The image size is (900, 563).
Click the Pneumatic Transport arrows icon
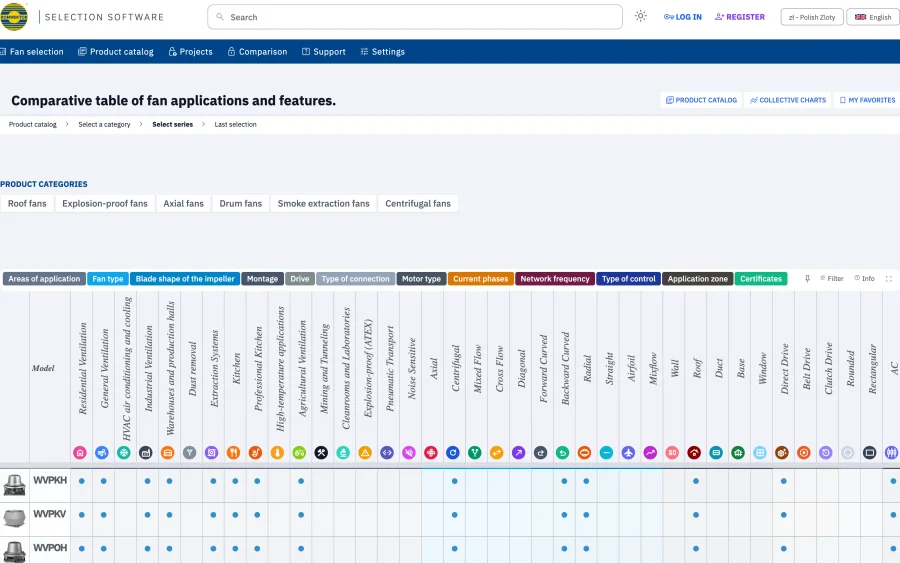pyautogui.click(x=387, y=453)
